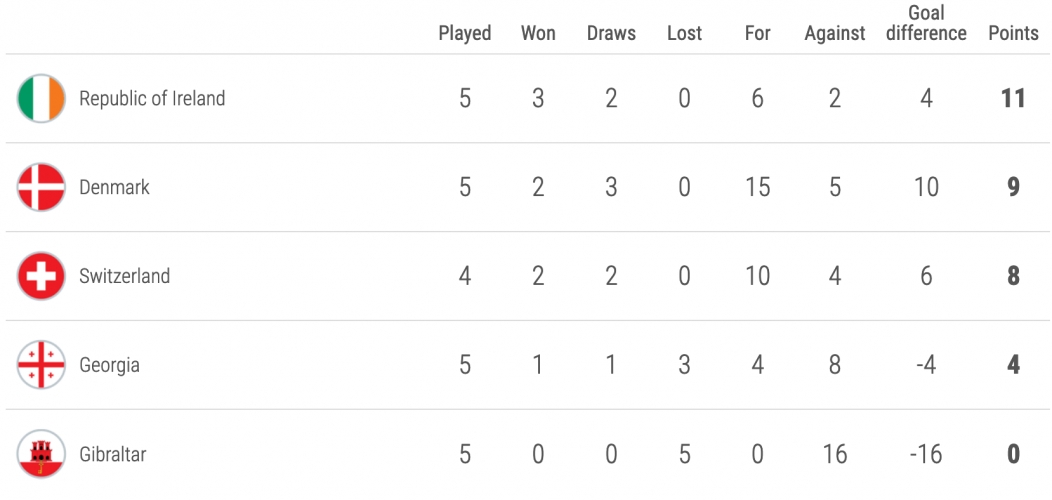Select Gibraltar's -16 goal difference cell
1052x500 pixels.
point(927,454)
